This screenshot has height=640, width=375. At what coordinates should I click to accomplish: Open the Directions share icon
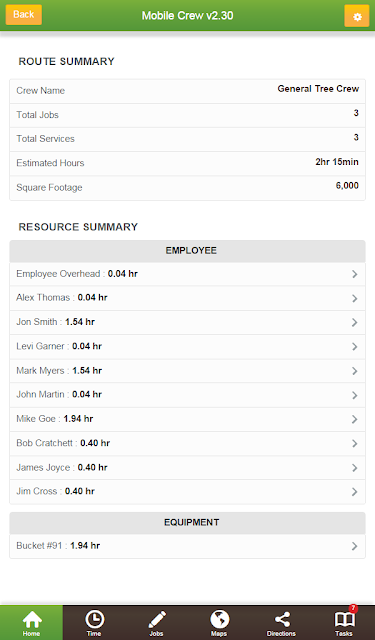click(282, 619)
